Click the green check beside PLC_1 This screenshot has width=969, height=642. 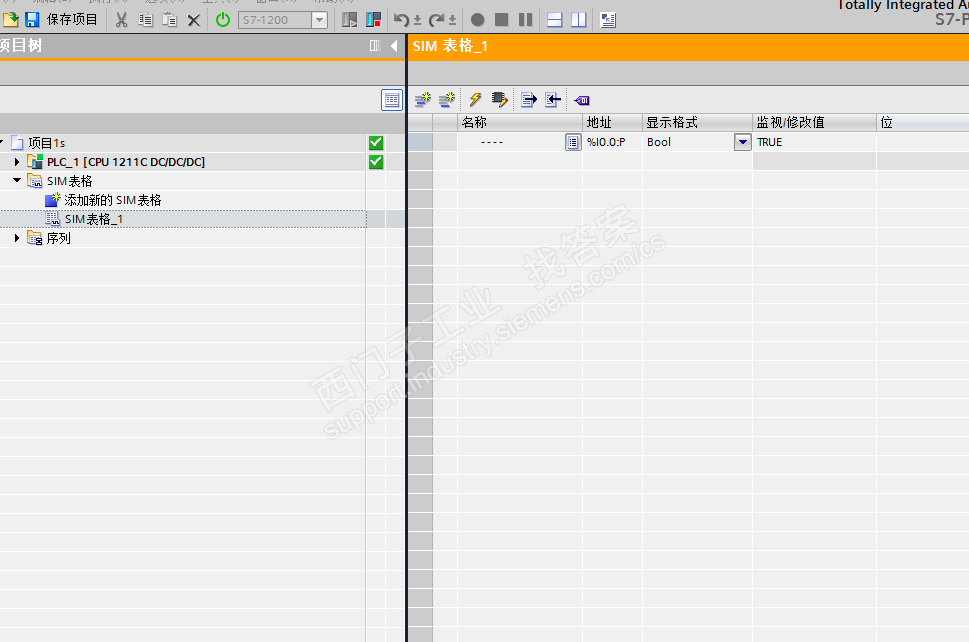[x=376, y=162]
